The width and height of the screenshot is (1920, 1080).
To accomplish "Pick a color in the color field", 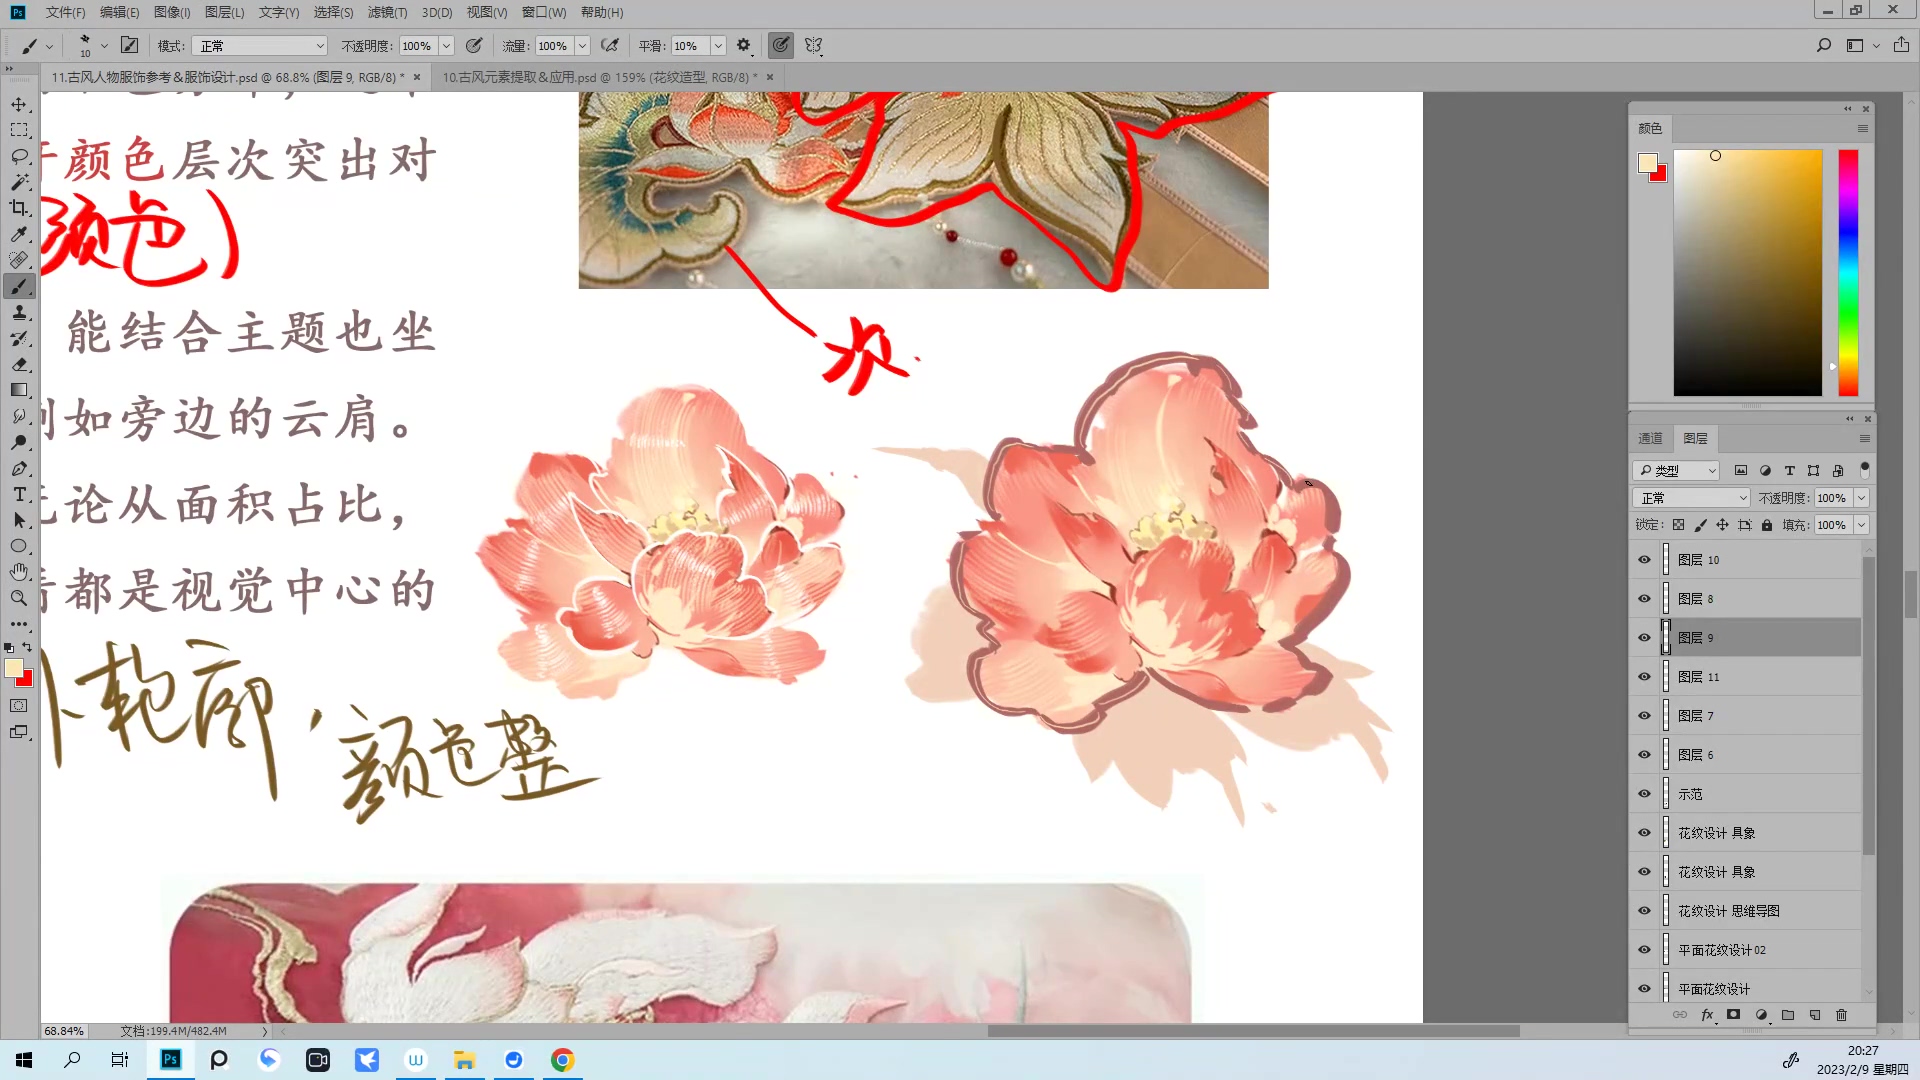I will (x=1748, y=272).
